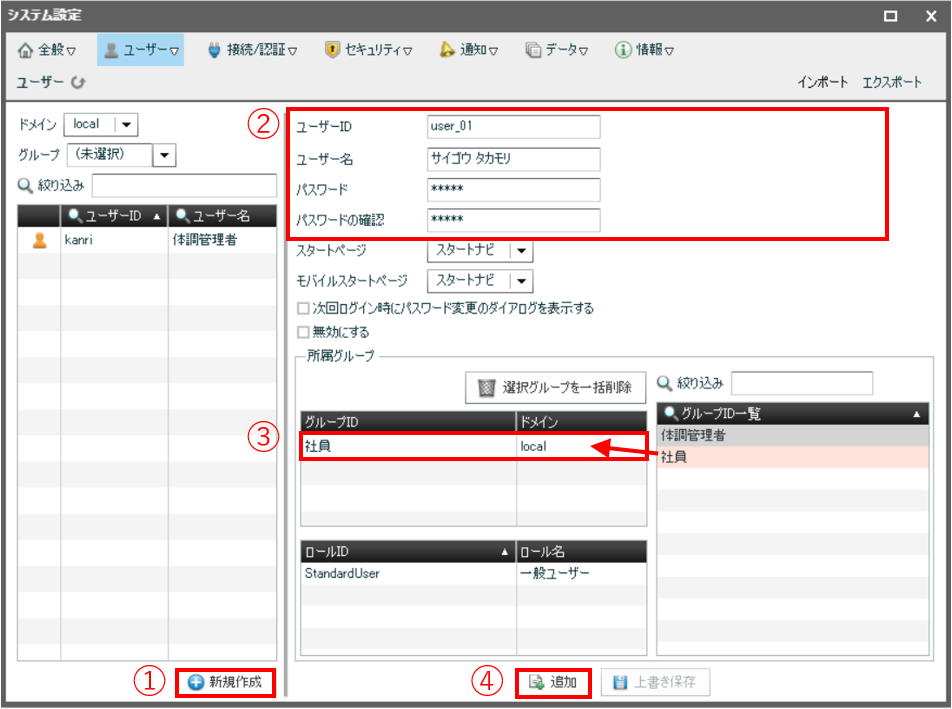Viewport: 952px width, 709px height.
Task: Open the 接続/認証 menu
Action: [x=252, y=49]
